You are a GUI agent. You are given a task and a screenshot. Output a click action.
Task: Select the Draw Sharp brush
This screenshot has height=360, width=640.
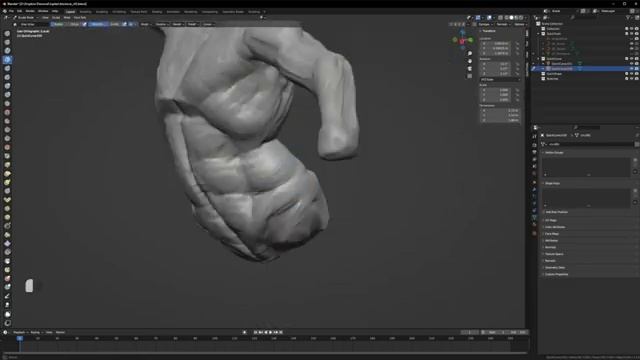pyautogui.click(x=7, y=42)
